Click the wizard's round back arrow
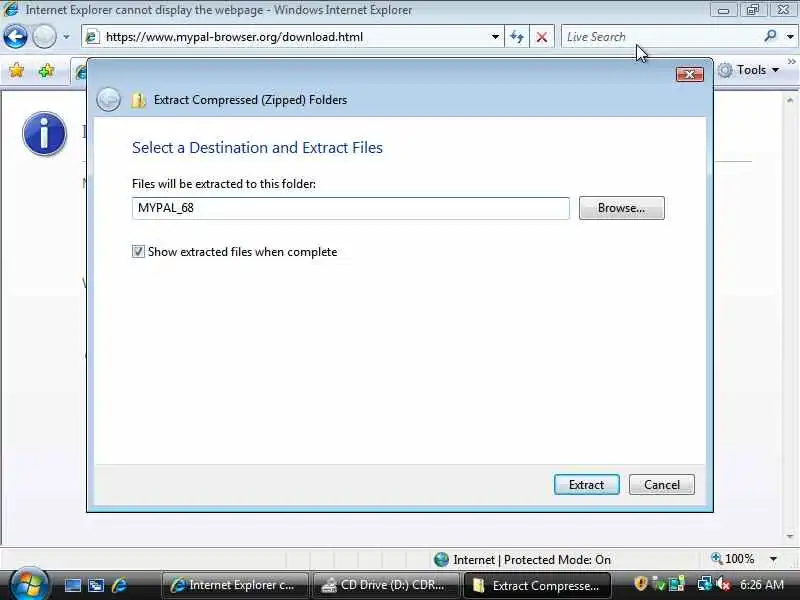Screen dimensions: 800x600 coord(109,99)
